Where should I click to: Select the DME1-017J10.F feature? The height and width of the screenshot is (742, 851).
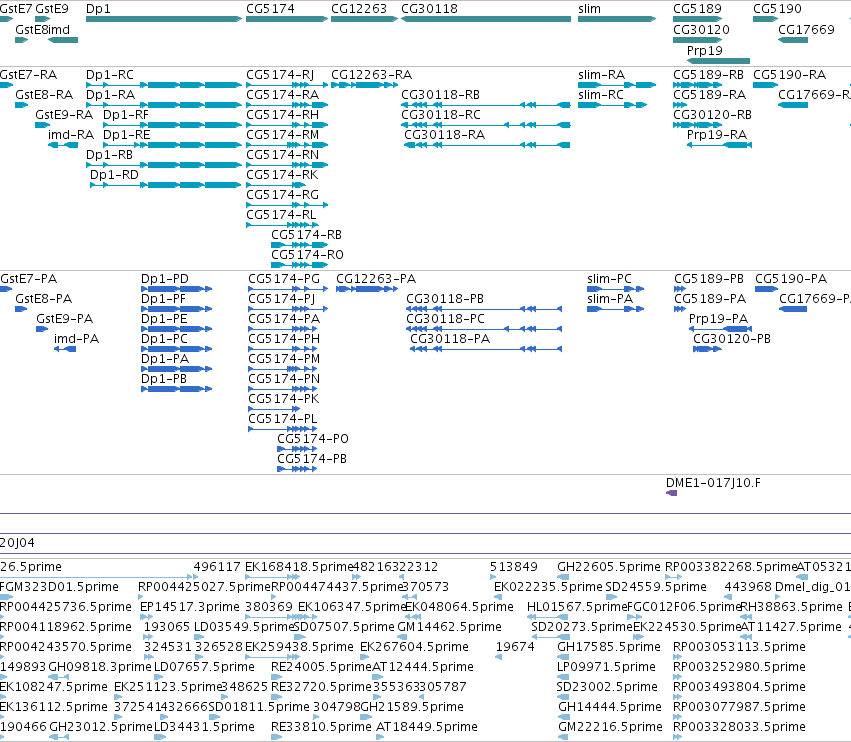[671, 493]
